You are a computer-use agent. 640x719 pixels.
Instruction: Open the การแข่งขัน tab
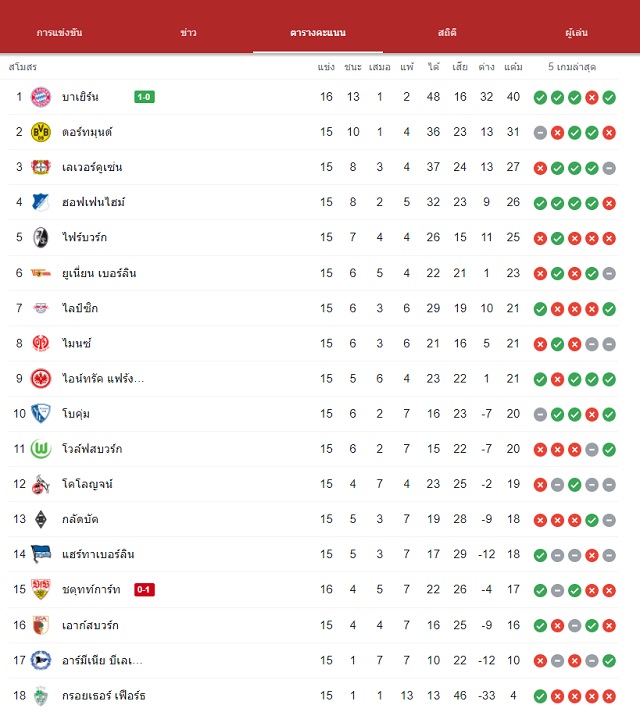60,33
